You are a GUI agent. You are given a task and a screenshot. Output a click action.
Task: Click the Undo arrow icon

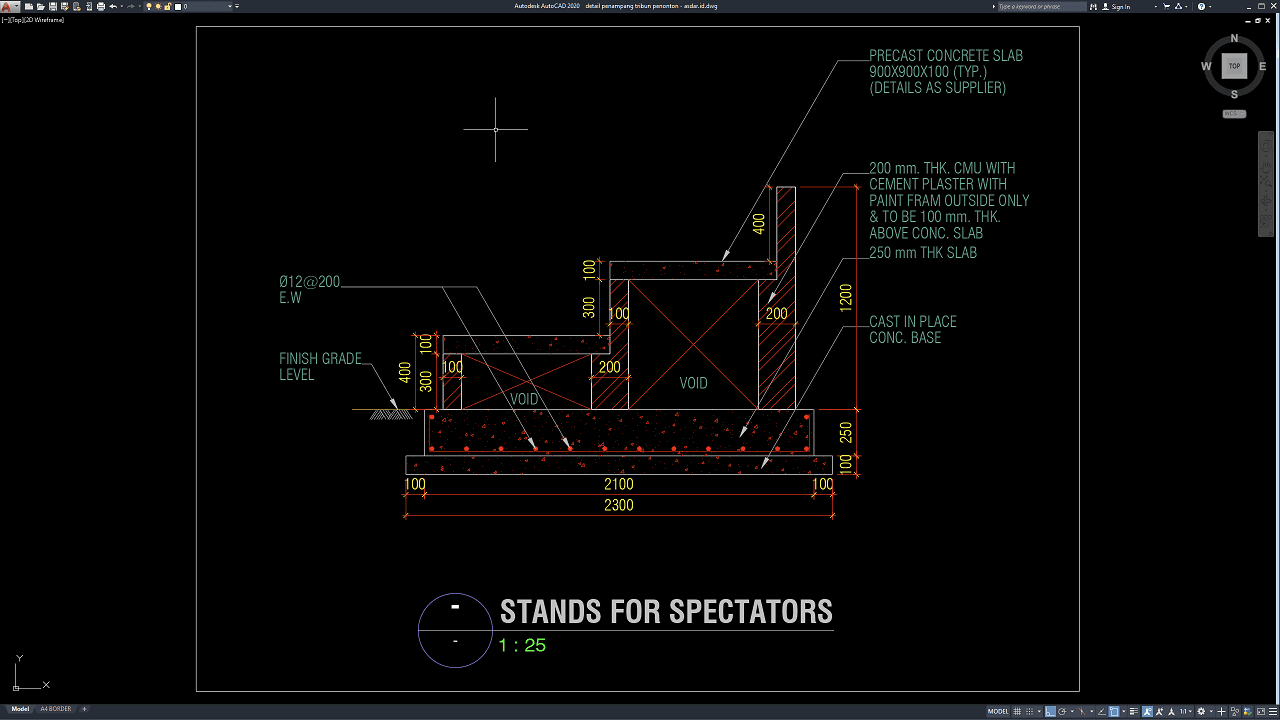click(113, 6)
